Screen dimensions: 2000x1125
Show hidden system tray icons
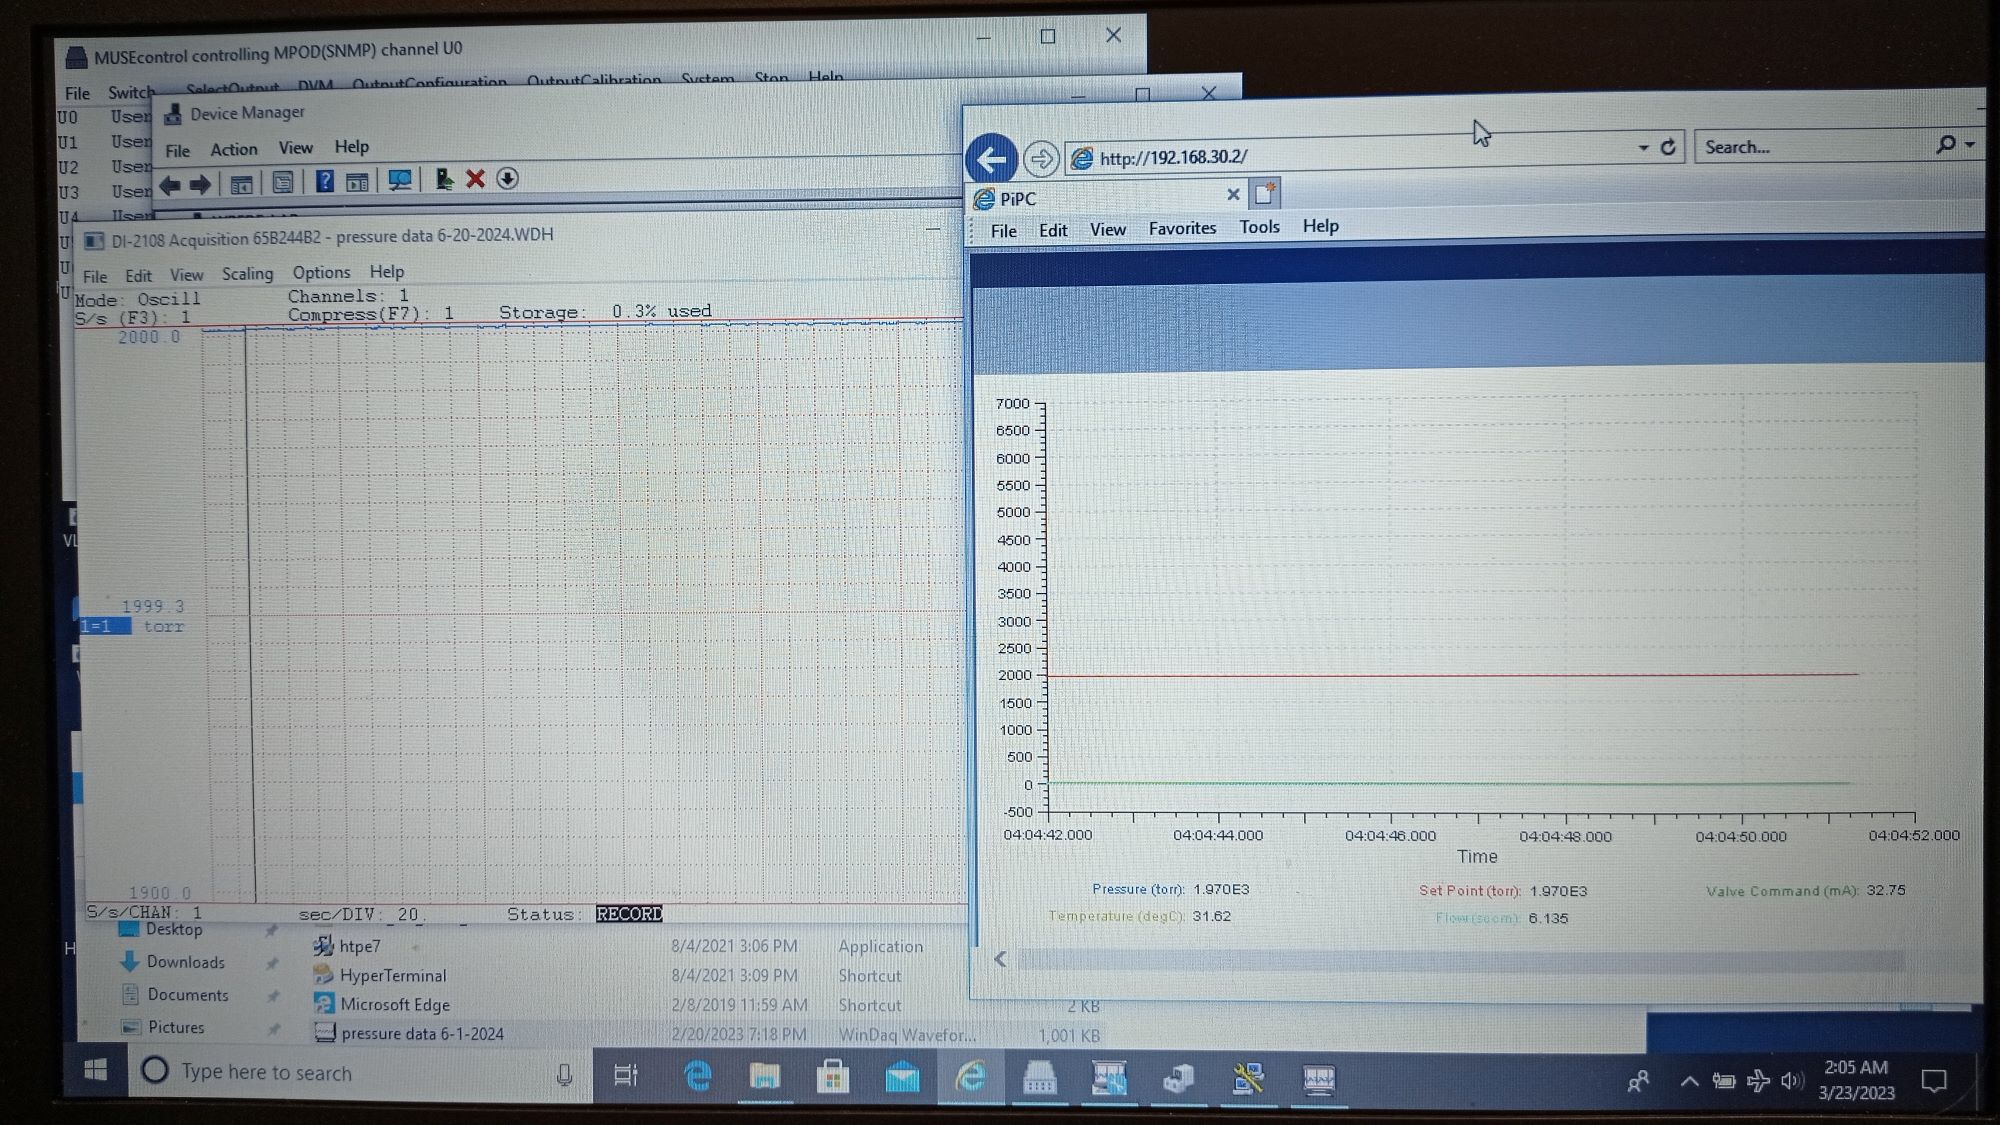click(x=1689, y=1081)
